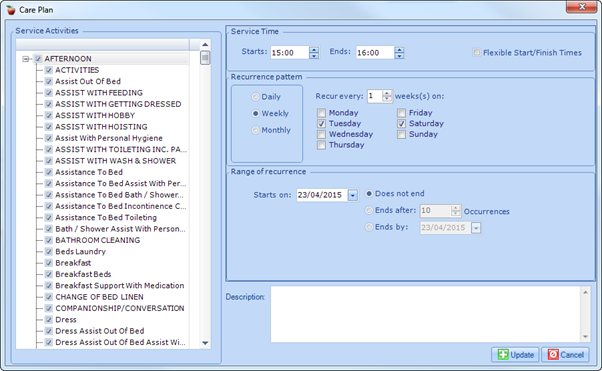This screenshot has height=371, width=602.
Task: Open the Starts on date dropdown
Action: click(353, 195)
